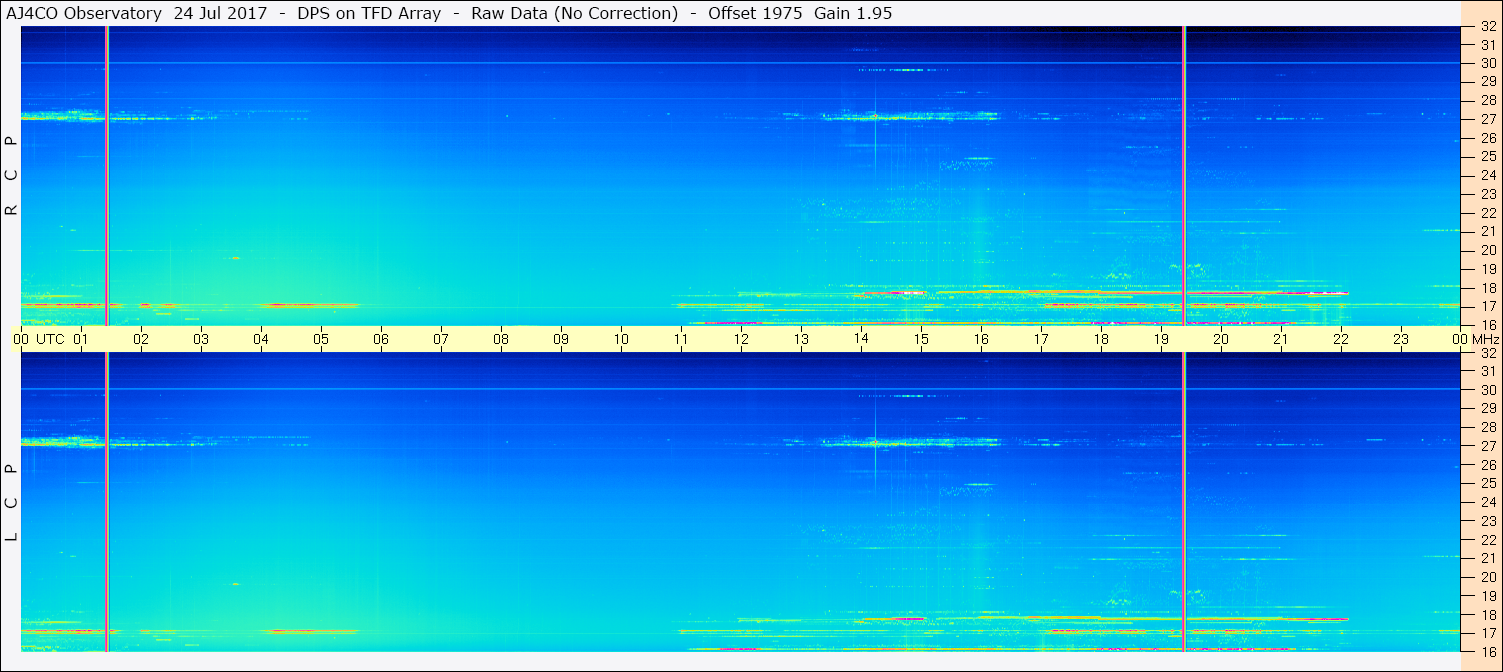Click the 06 hour tick on time axis

point(381,339)
